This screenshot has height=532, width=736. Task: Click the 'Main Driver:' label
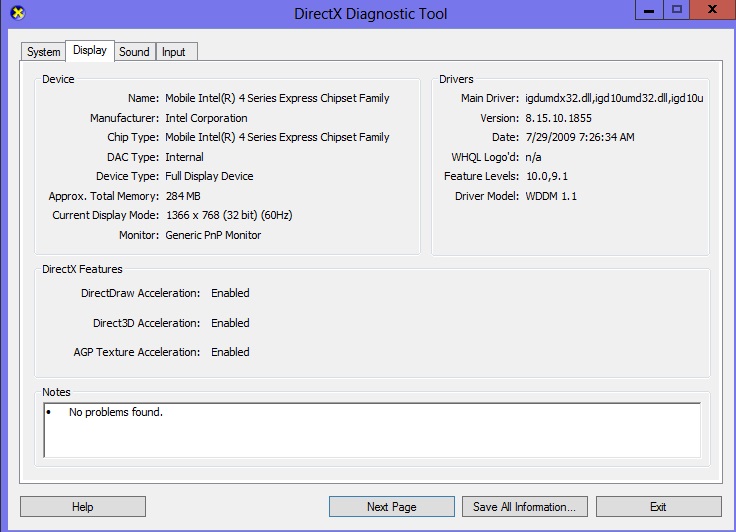(x=490, y=98)
